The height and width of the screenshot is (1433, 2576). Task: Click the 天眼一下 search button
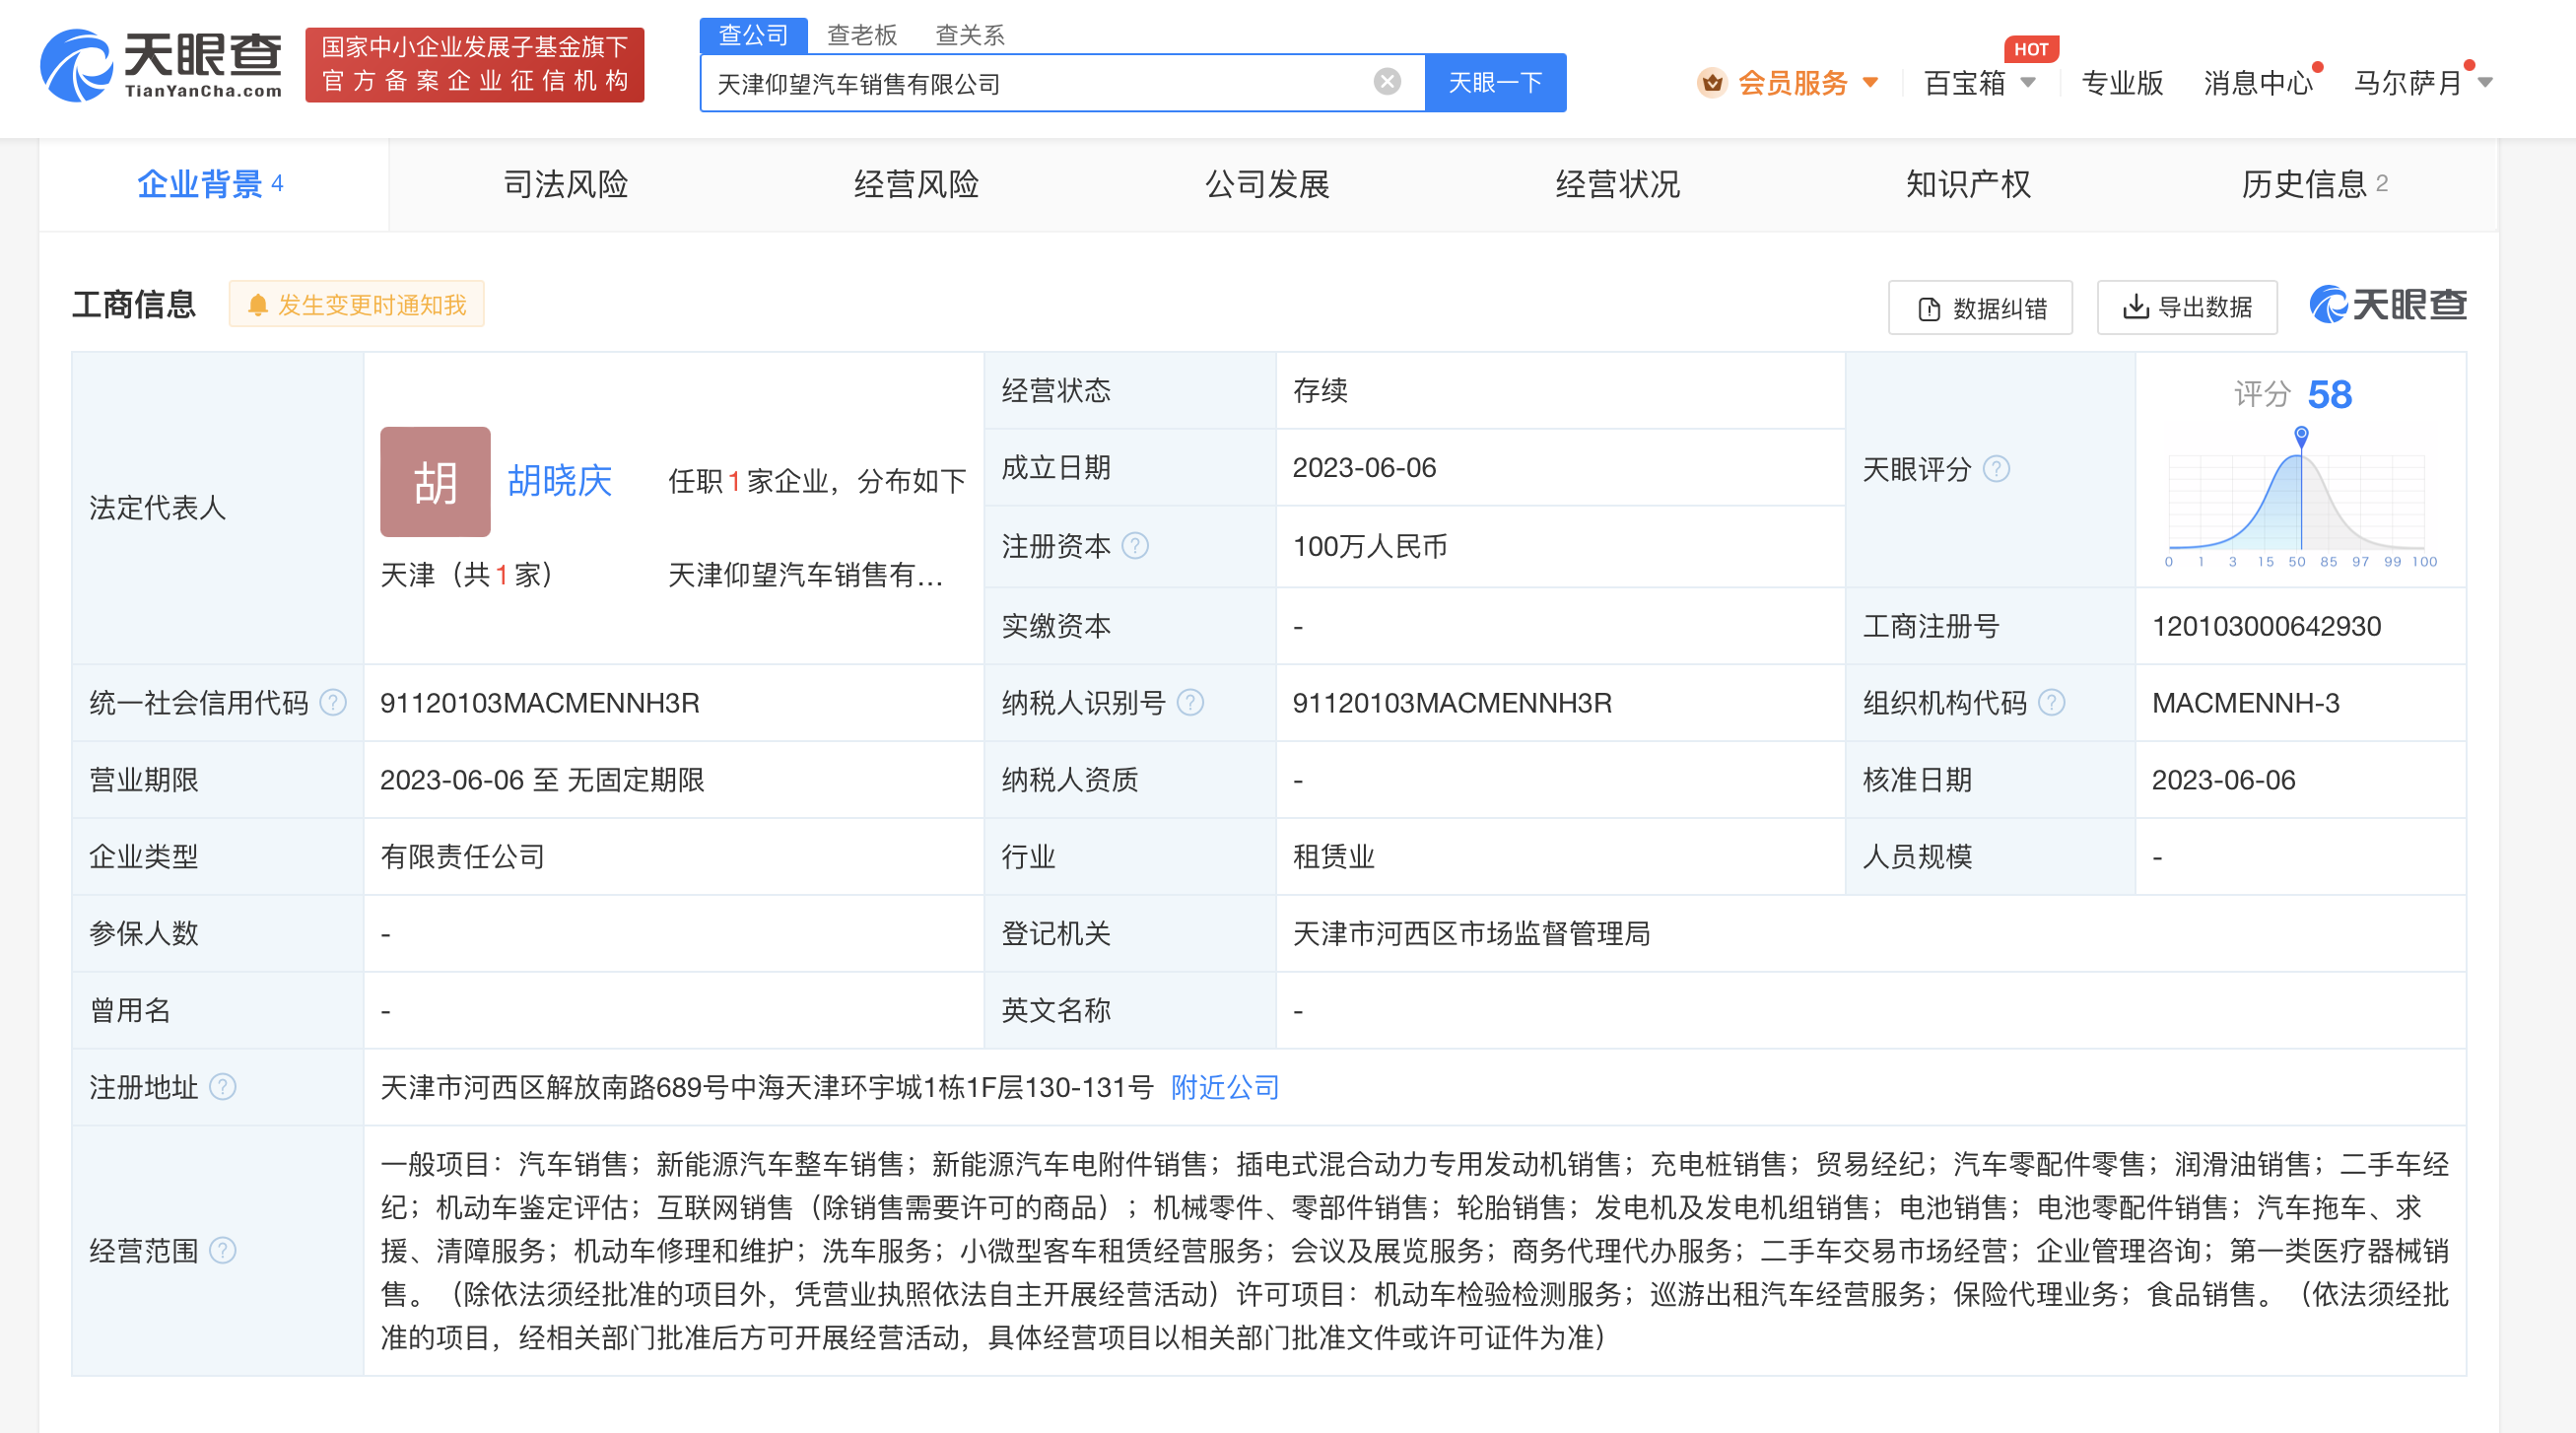(x=1495, y=82)
